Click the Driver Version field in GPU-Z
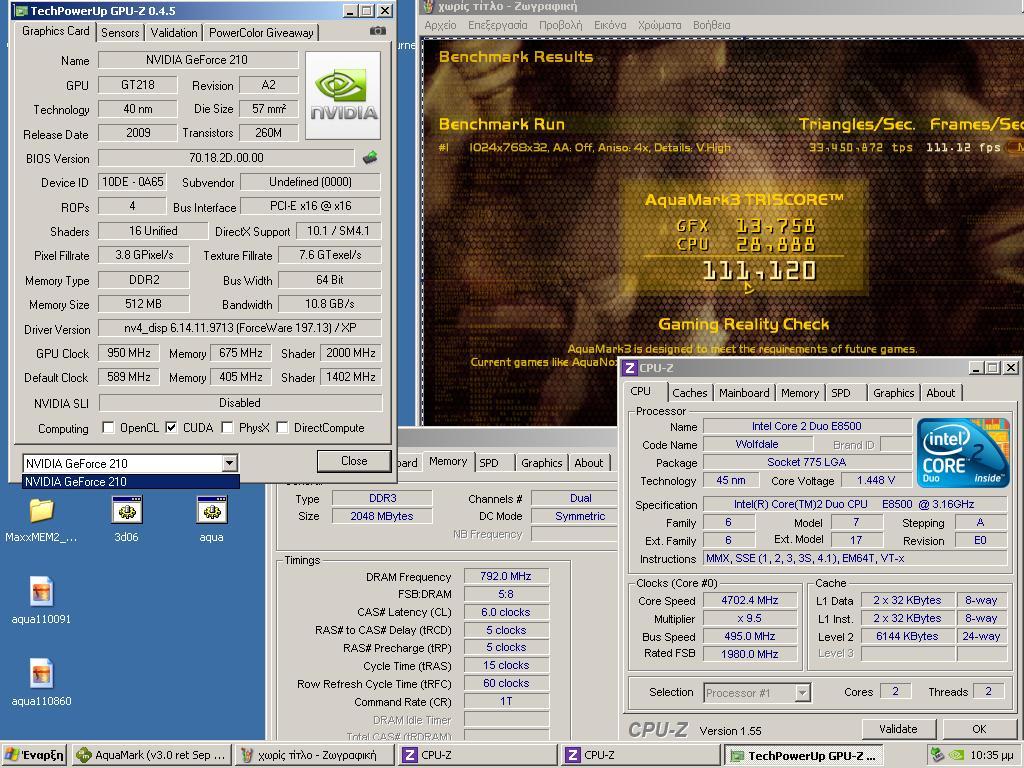 click(x=240, y=328)
